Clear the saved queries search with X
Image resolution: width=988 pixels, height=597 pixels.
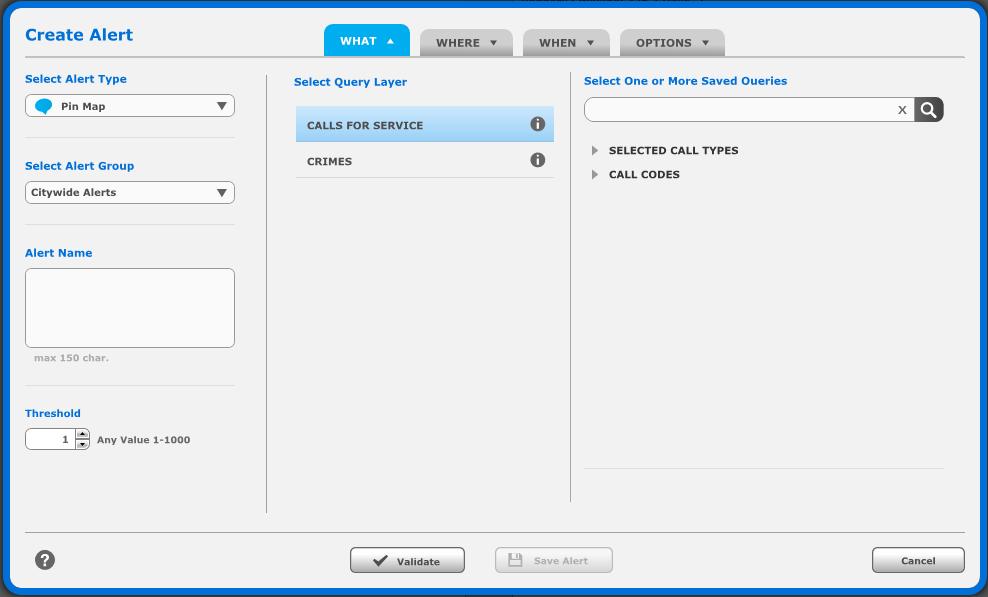click(x=902, y=110)
